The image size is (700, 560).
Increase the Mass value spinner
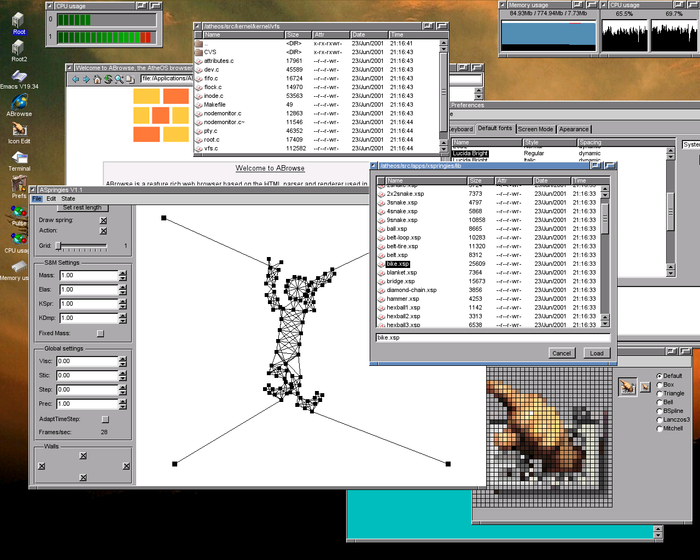124,272
